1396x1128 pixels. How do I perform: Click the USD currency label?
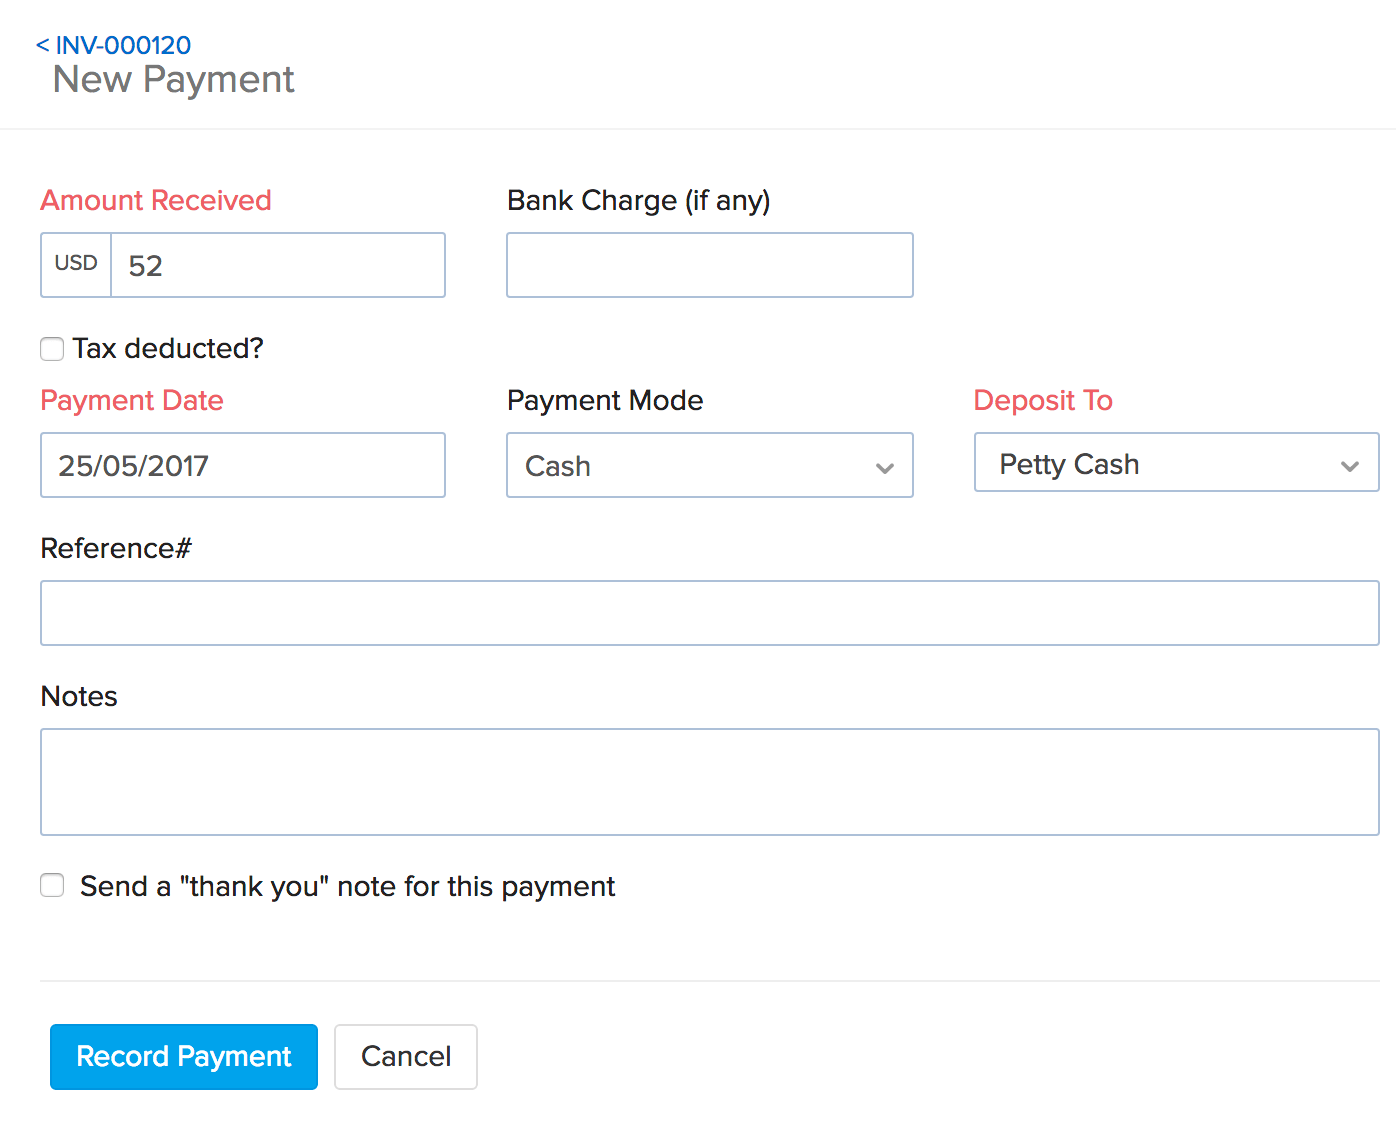pos(75,264)
